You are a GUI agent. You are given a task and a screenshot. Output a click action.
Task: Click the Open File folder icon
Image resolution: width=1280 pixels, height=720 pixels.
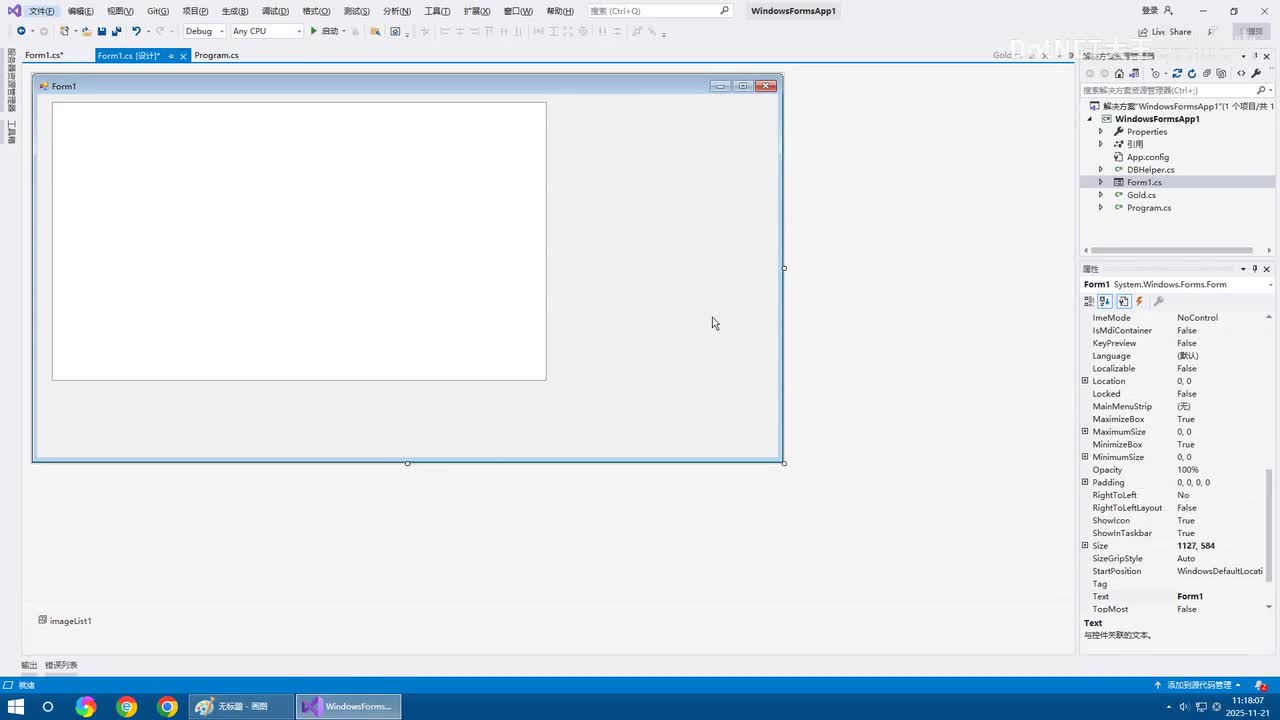point(87,31)
